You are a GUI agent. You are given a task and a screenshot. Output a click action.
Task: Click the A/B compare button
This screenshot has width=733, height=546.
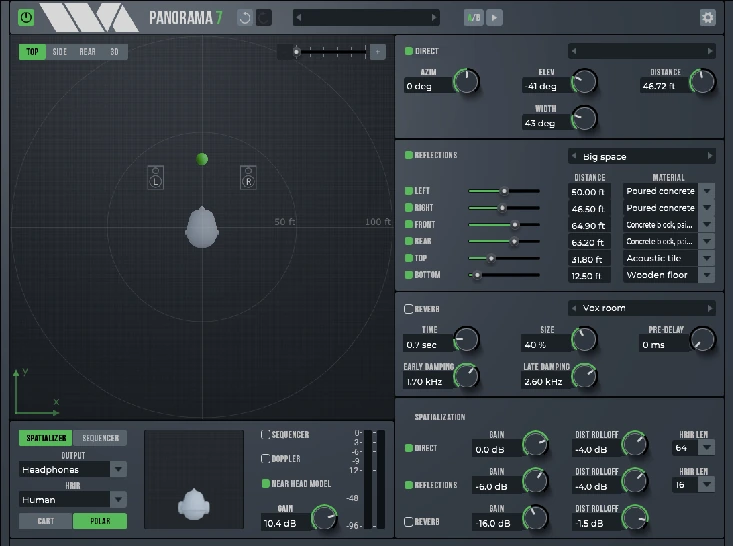(474, 18)
